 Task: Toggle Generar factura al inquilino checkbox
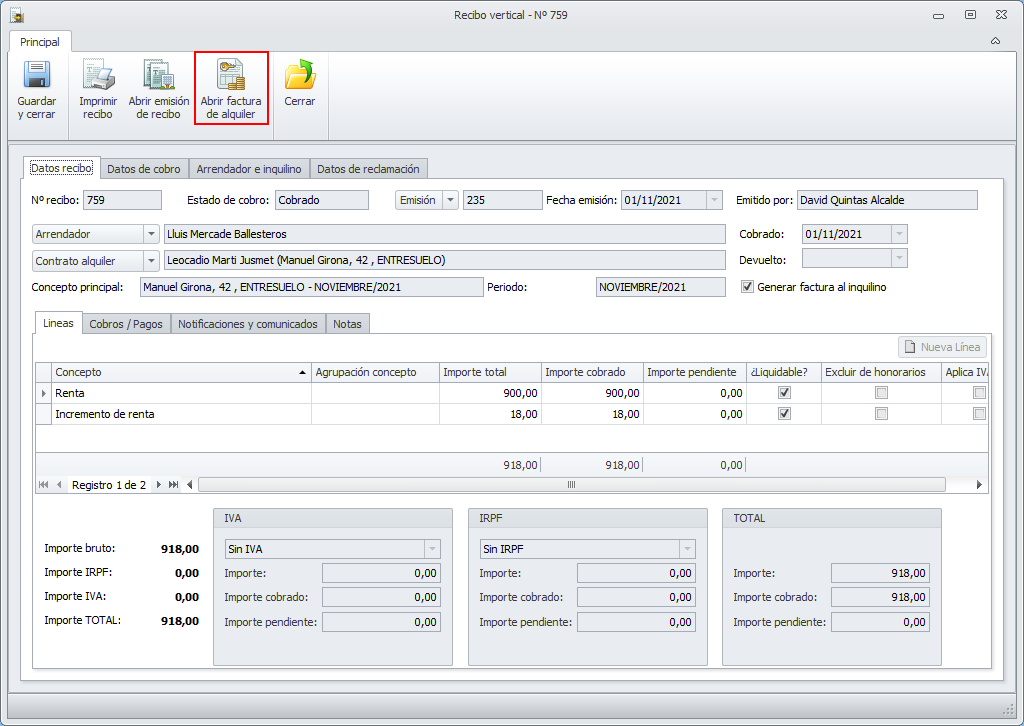pos(747,287)
